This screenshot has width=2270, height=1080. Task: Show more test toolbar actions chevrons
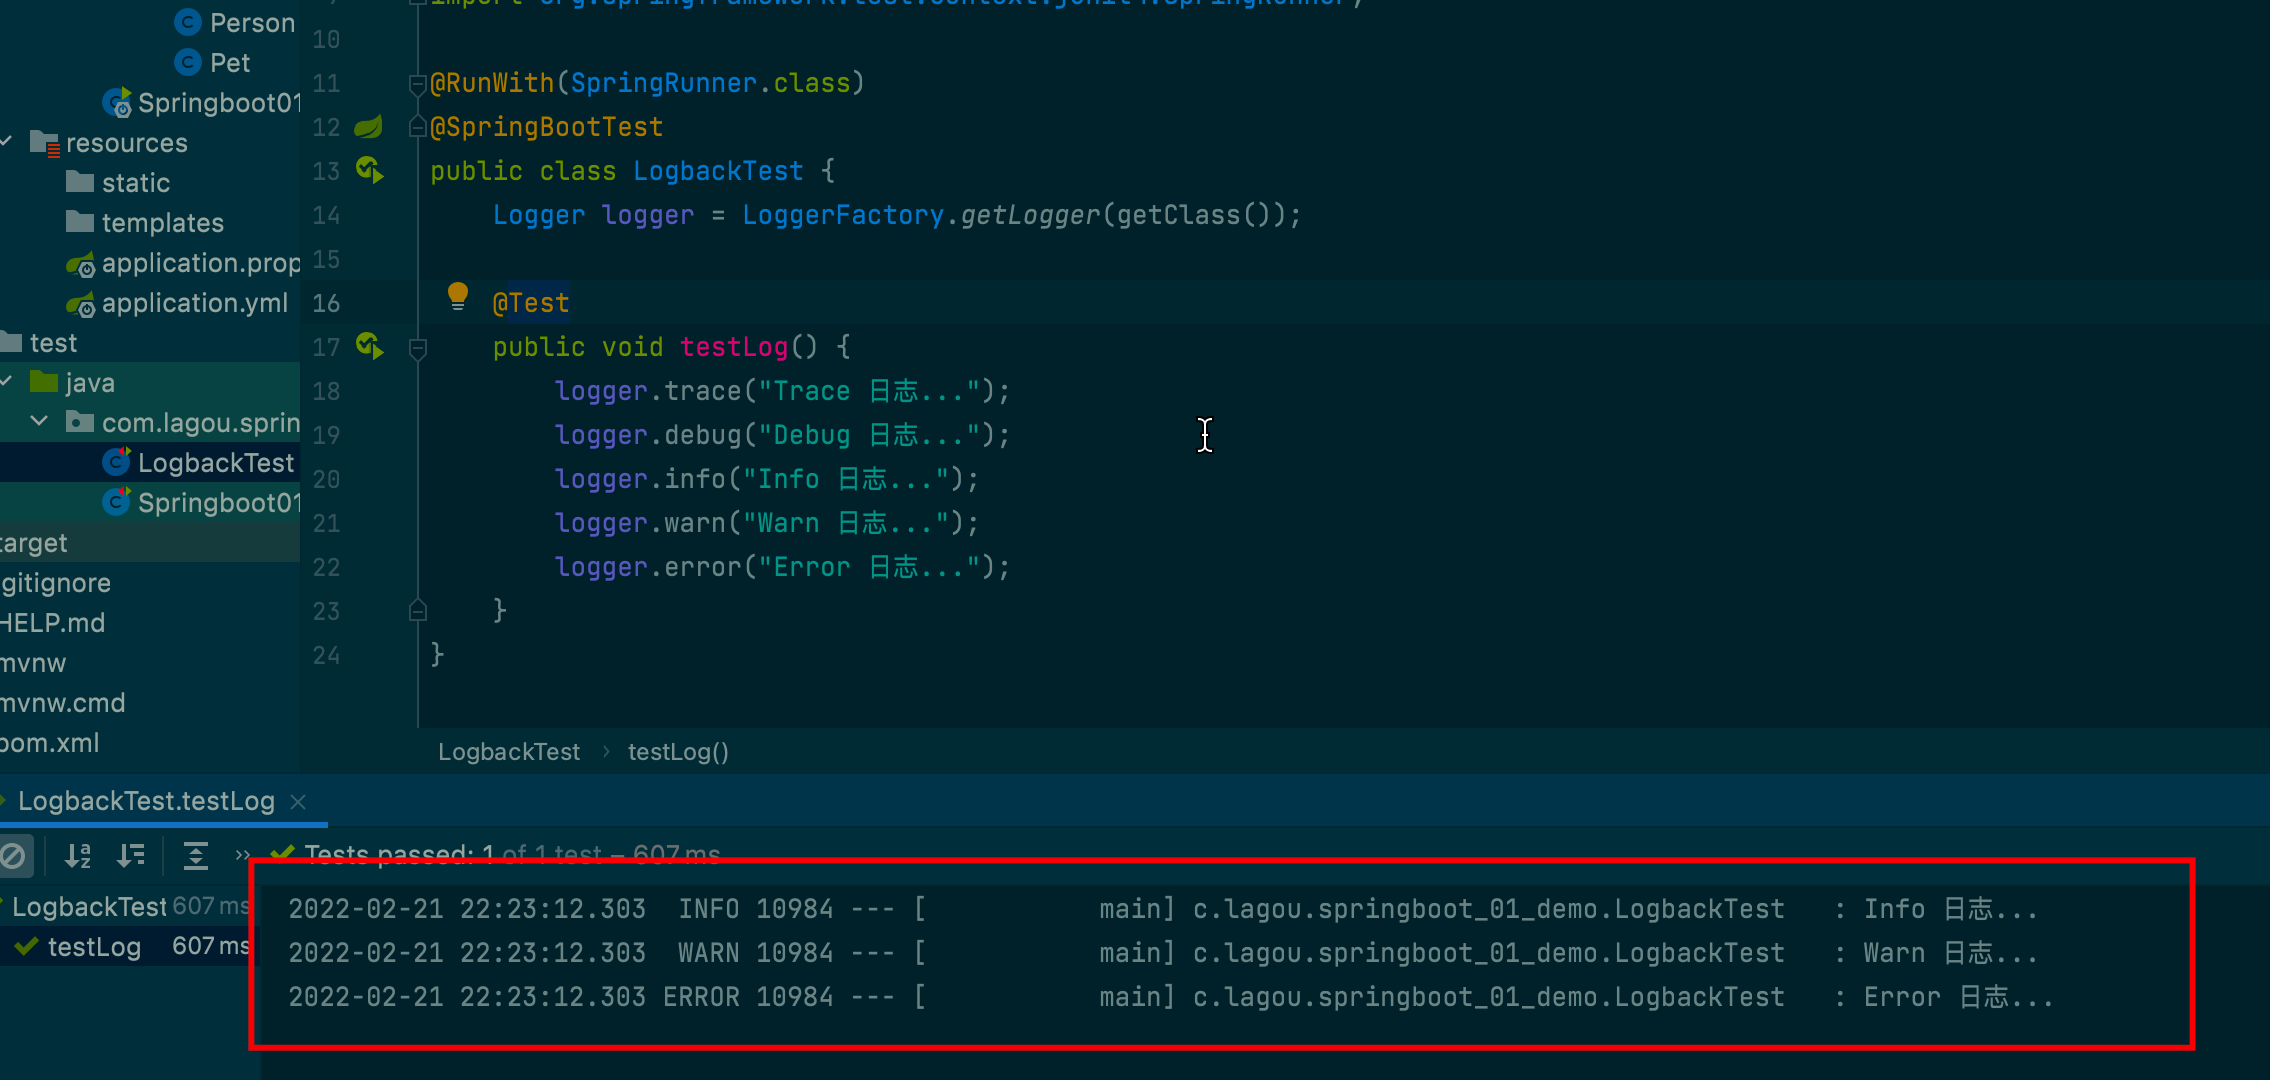tap(242, 856)
